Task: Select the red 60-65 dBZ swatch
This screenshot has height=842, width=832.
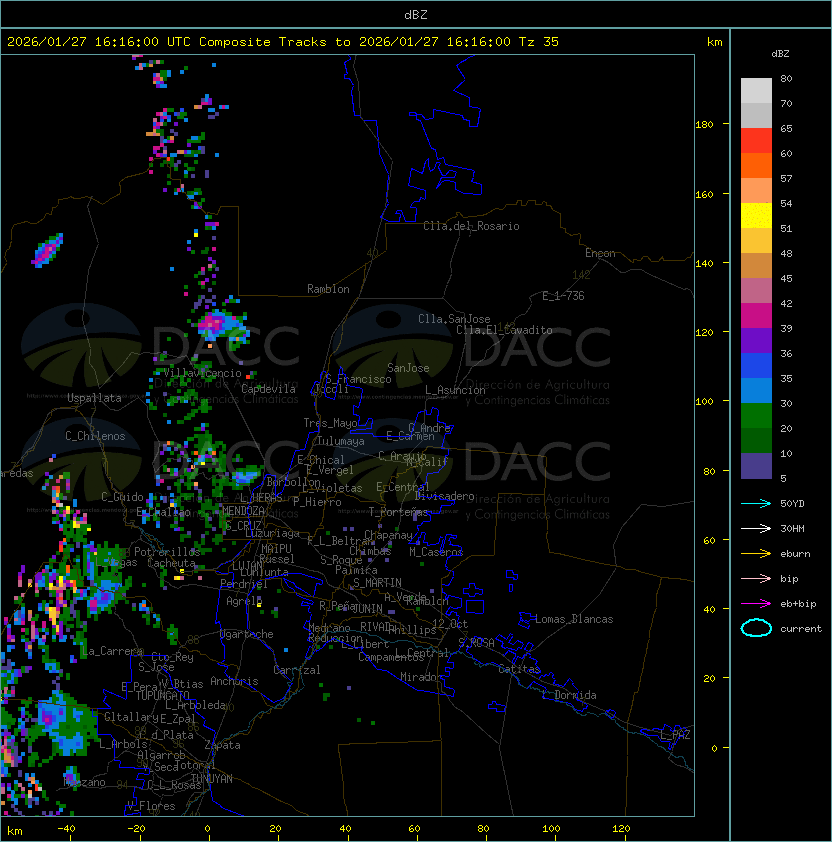Action: click(756, 141)
